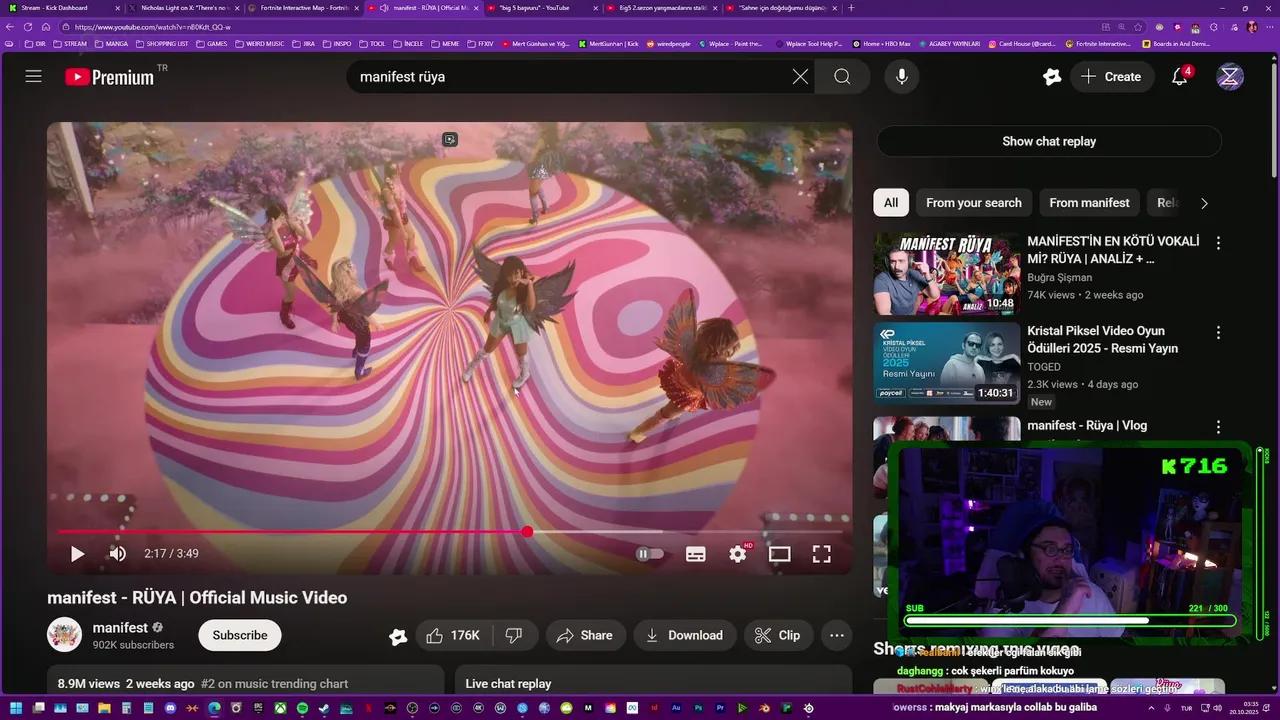Open Steam from the taskbar
Image resolution: width=1280 pixels, height=720 pixels.
324,708
